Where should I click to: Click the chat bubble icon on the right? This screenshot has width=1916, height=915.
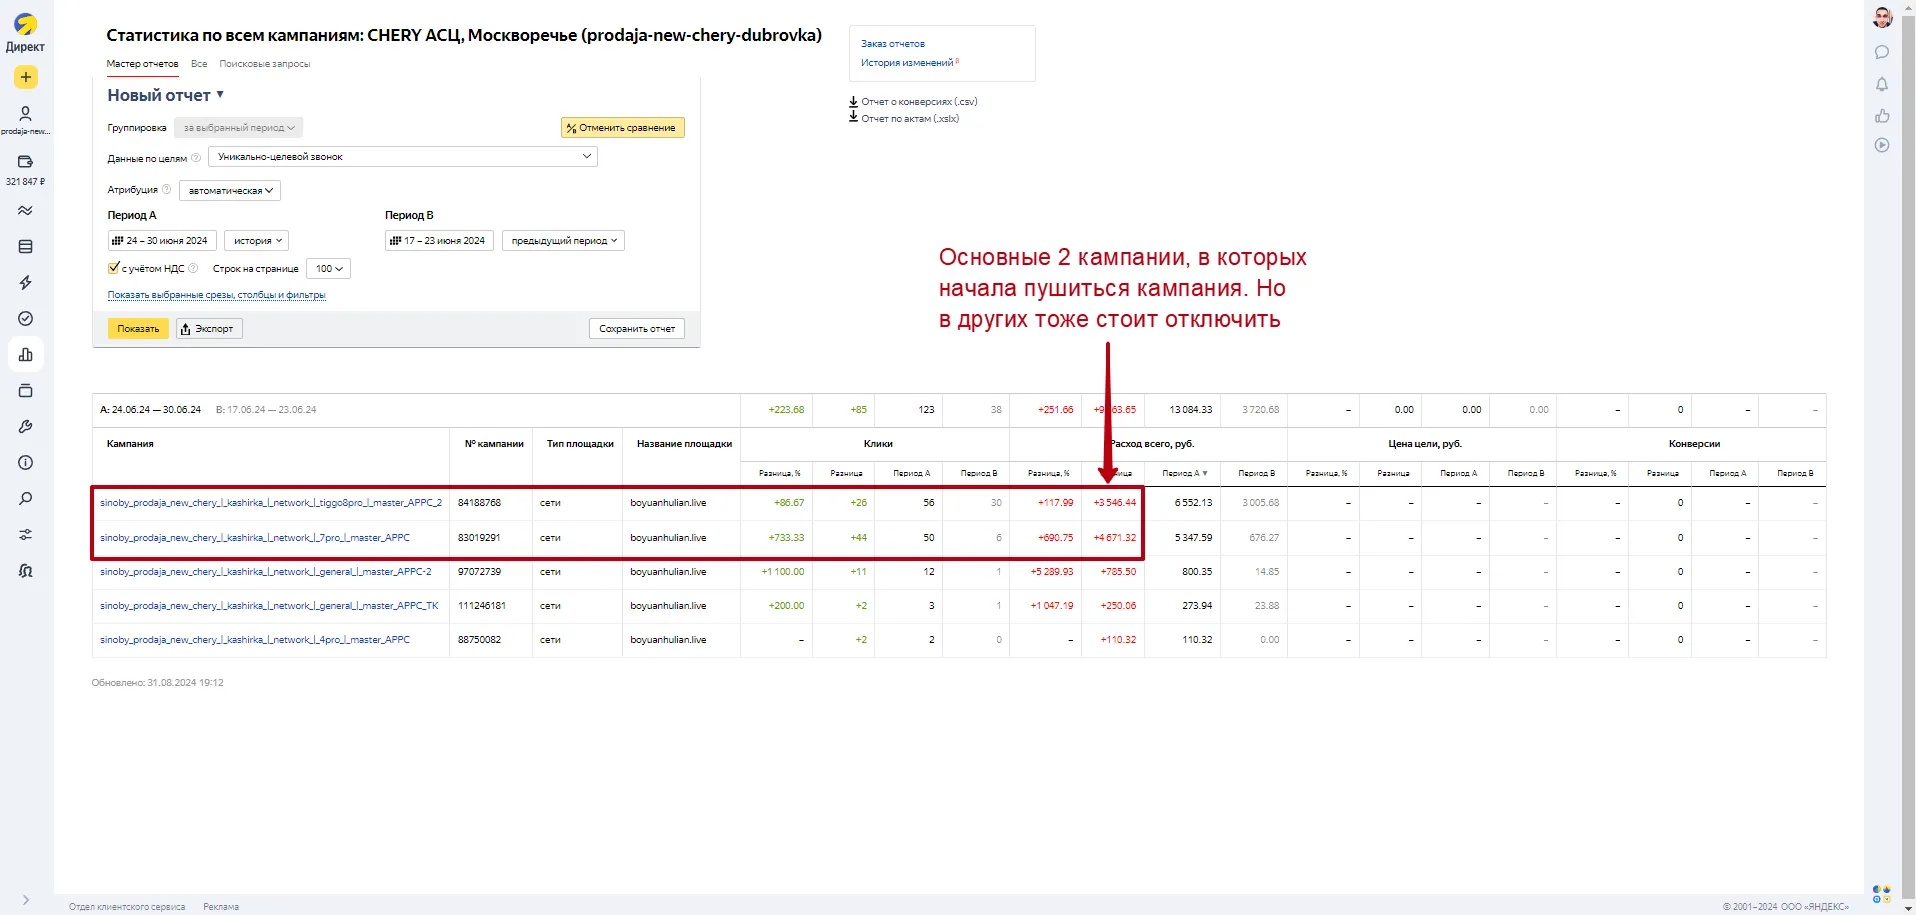point(1882,52)
